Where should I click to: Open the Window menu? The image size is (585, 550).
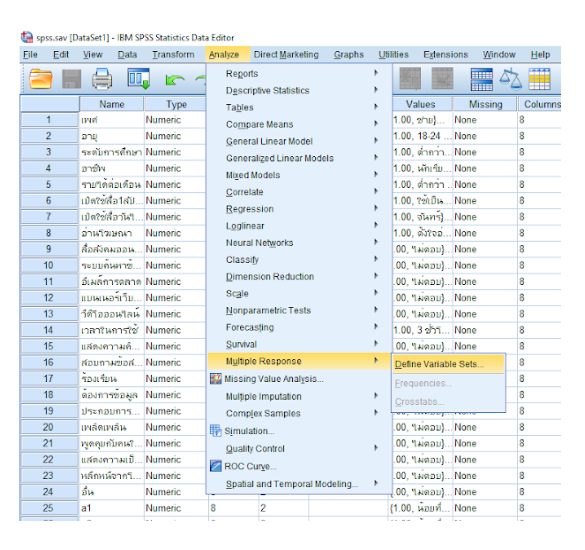[499, 54]
